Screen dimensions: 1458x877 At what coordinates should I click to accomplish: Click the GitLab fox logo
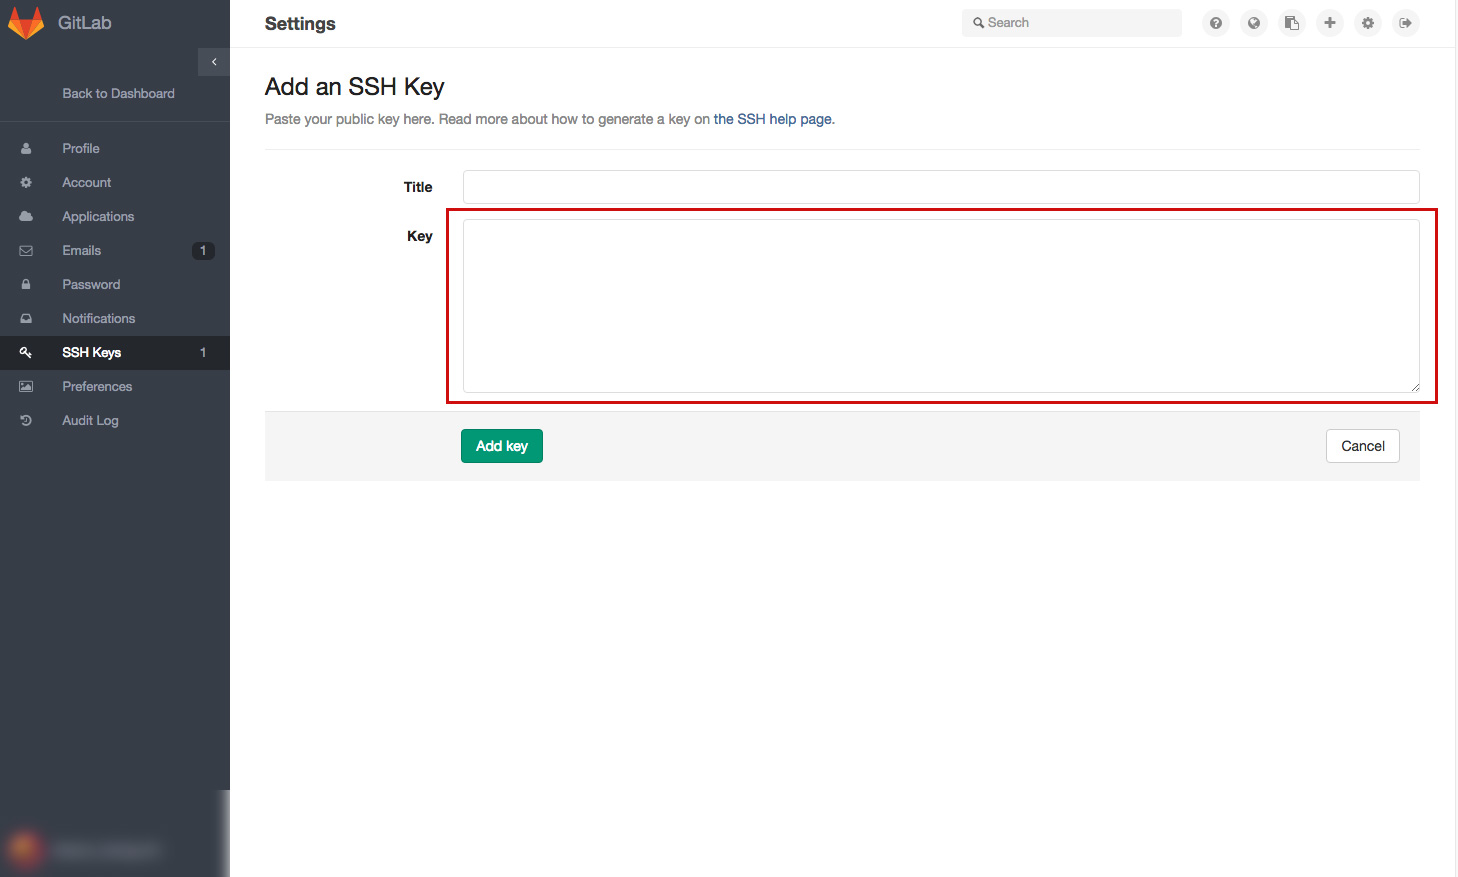(26, 21)
